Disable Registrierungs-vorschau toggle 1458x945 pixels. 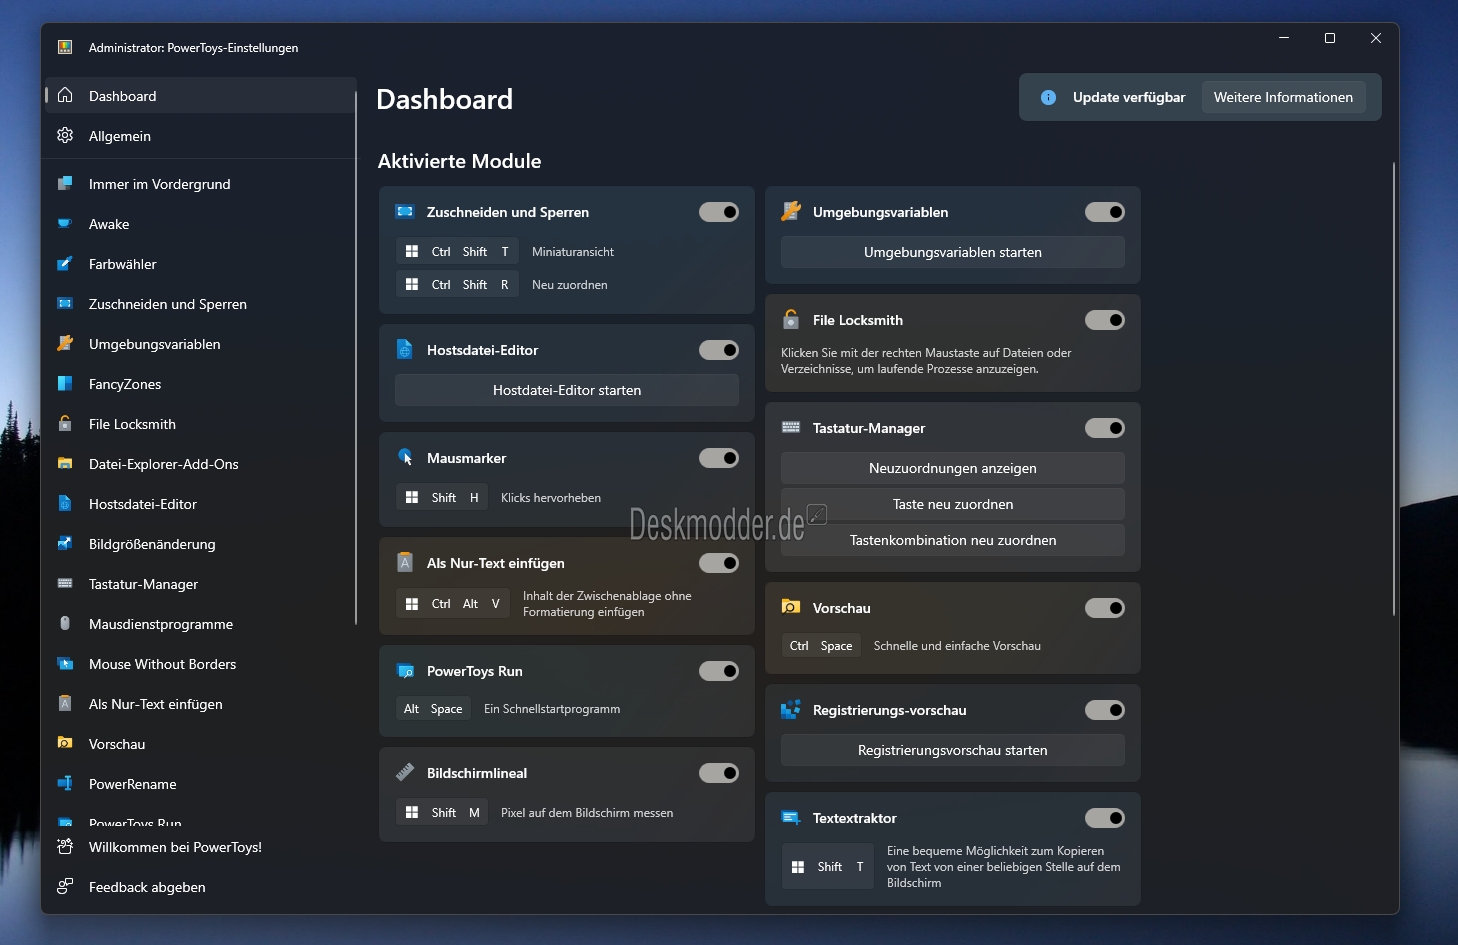click(1105, 710)
